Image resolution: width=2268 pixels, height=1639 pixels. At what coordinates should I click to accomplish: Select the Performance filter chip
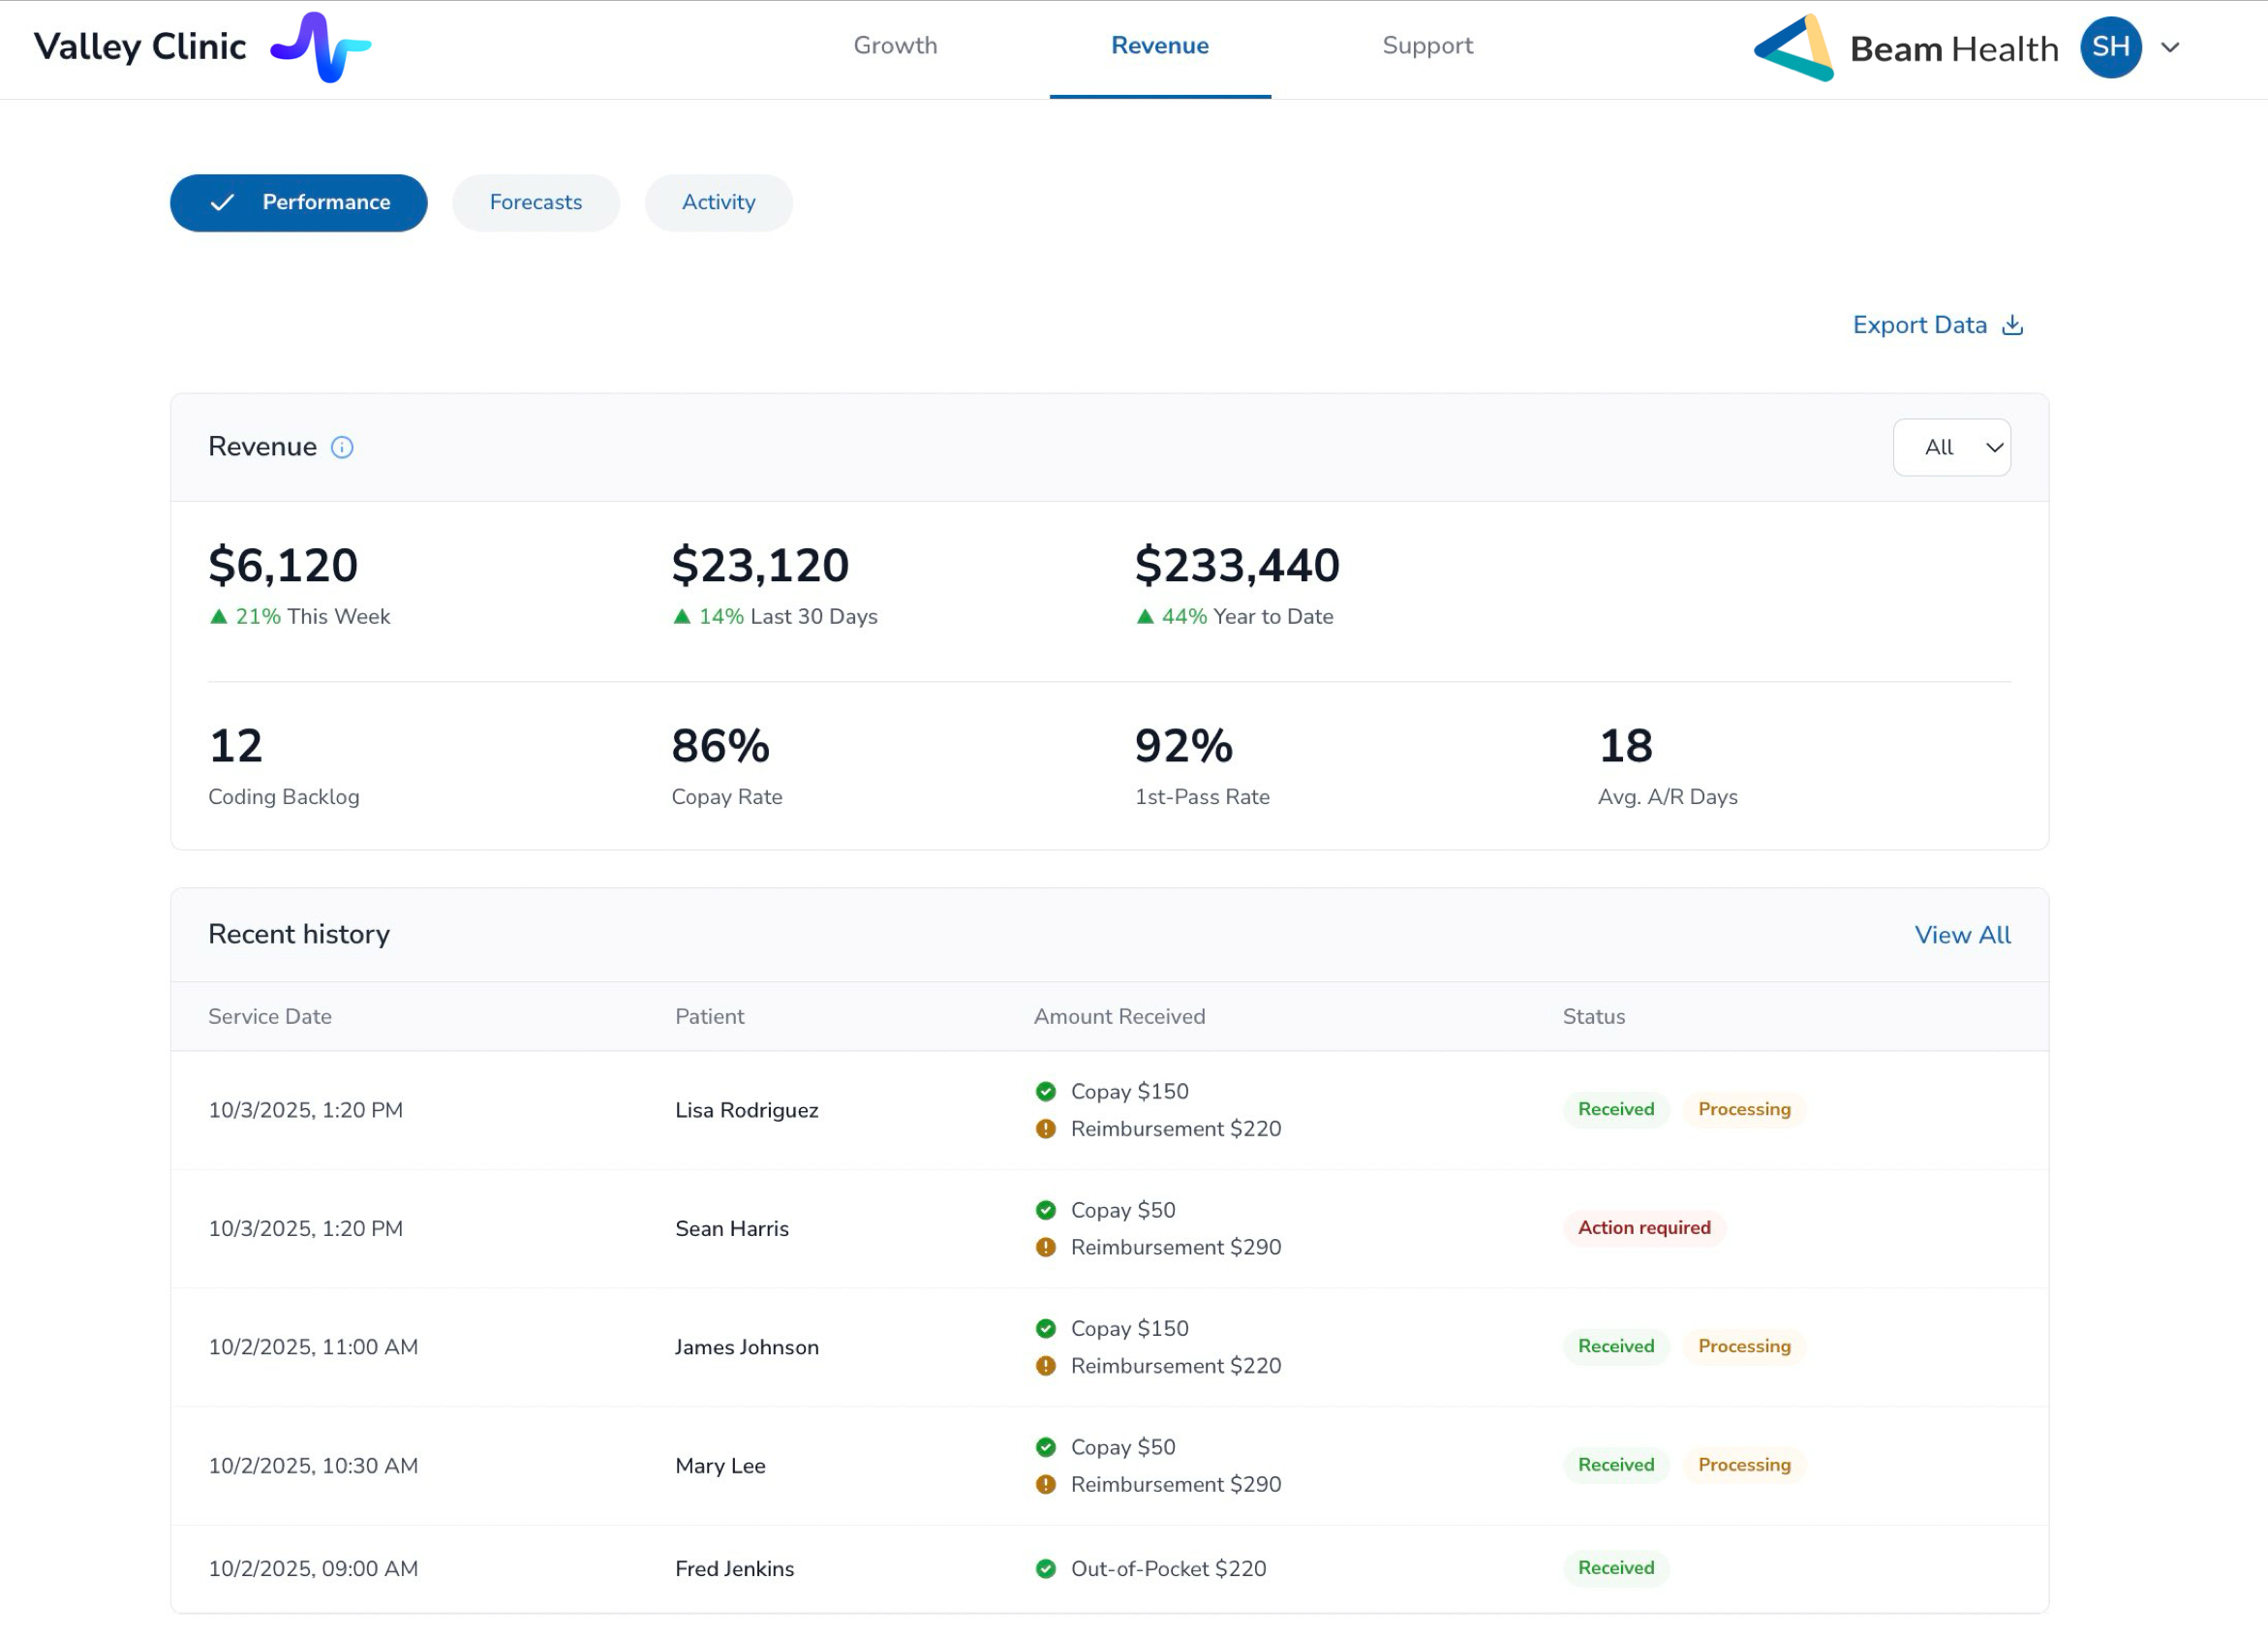(x=299, y=203)
